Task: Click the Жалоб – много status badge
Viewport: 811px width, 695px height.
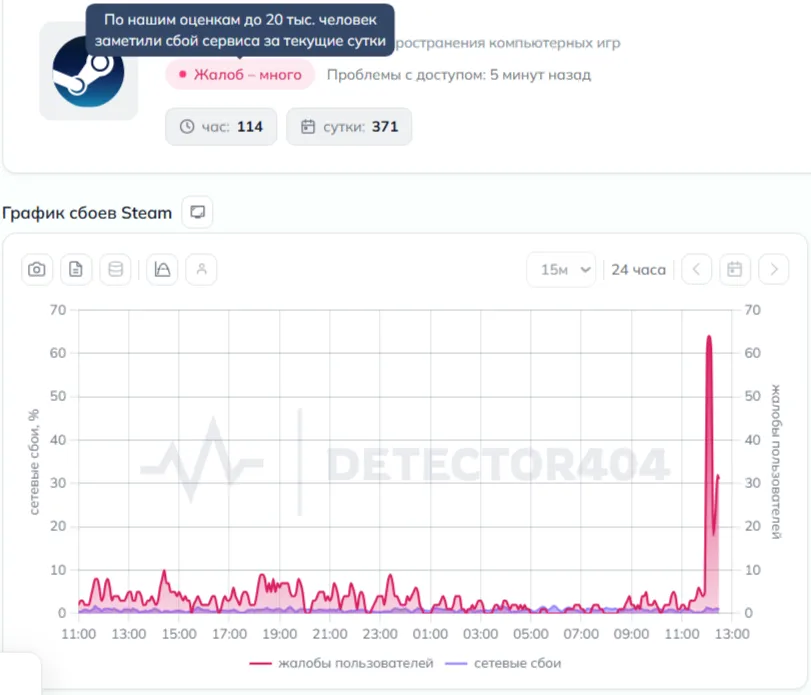Action: pos(240,74)
